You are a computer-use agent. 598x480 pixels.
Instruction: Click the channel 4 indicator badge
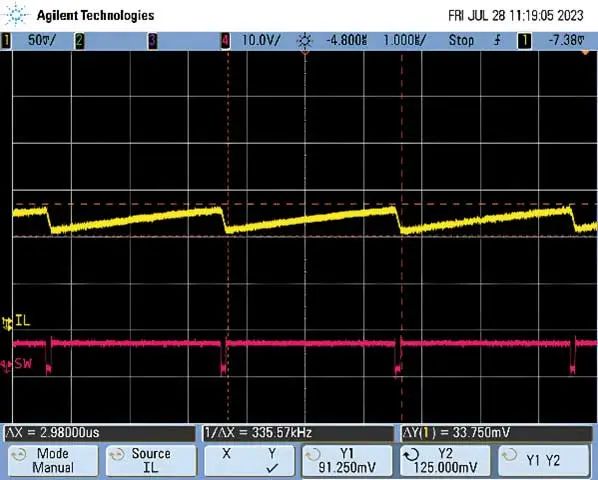(x=225, y=40)
